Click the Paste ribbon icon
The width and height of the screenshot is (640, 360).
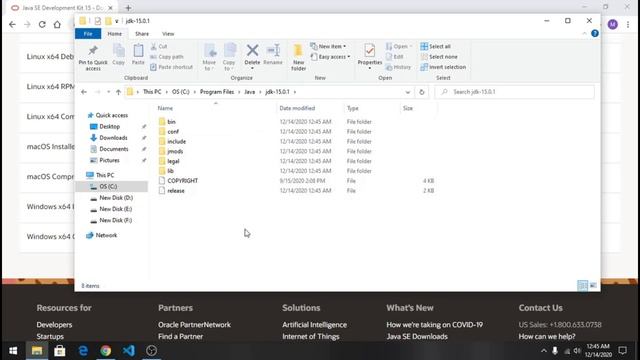[138, 51]
